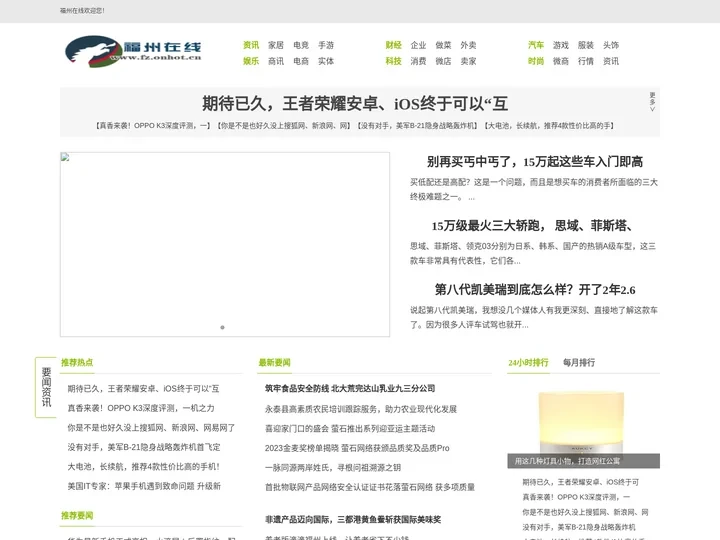The image size is (720, 540).
Task: Click the 要闻资讯 side tab
Action: [x=46, y=387]
